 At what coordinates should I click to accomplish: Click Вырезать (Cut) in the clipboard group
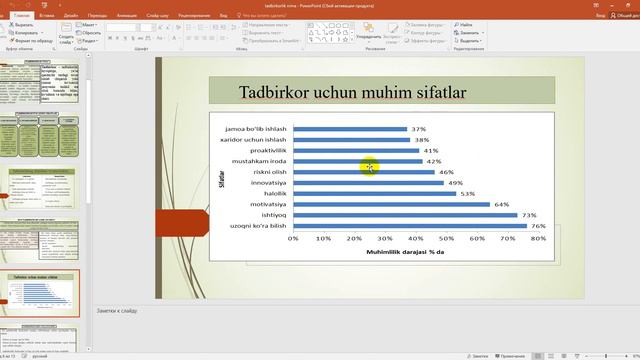(21, 25)
